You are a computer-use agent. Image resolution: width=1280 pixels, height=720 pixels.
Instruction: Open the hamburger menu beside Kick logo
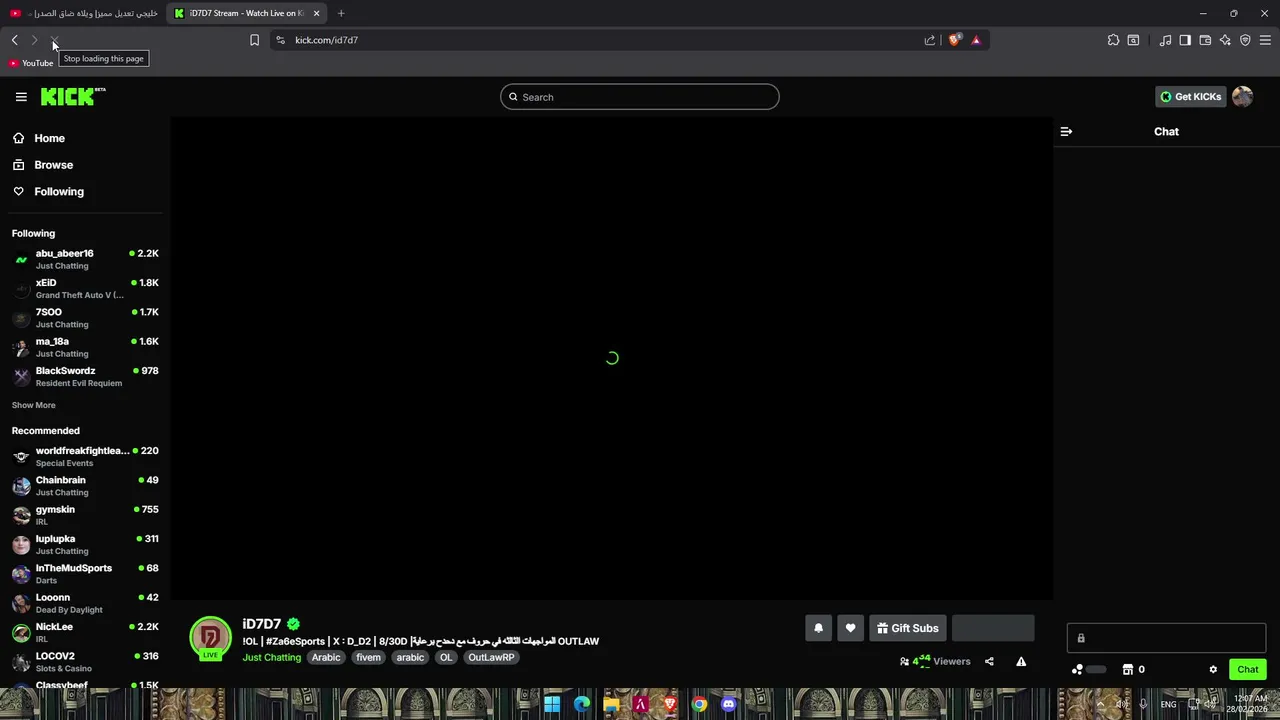(21, 97)
